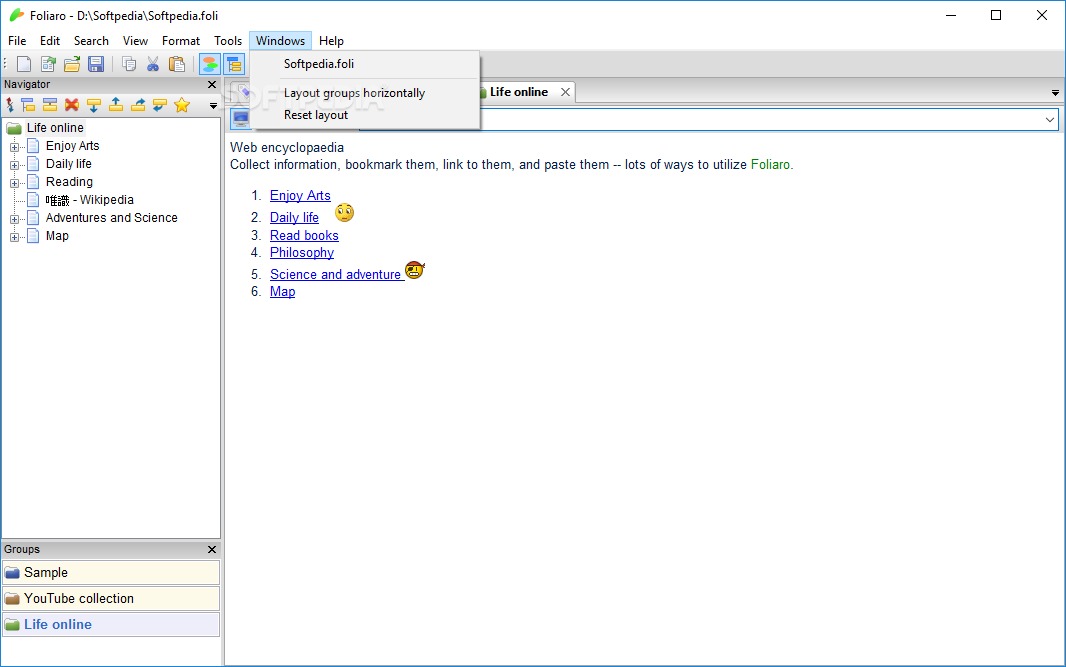Select Daily life page in tree
Image resolution: width=1066 pixels, height=667 pixels.
click(68, 164)
